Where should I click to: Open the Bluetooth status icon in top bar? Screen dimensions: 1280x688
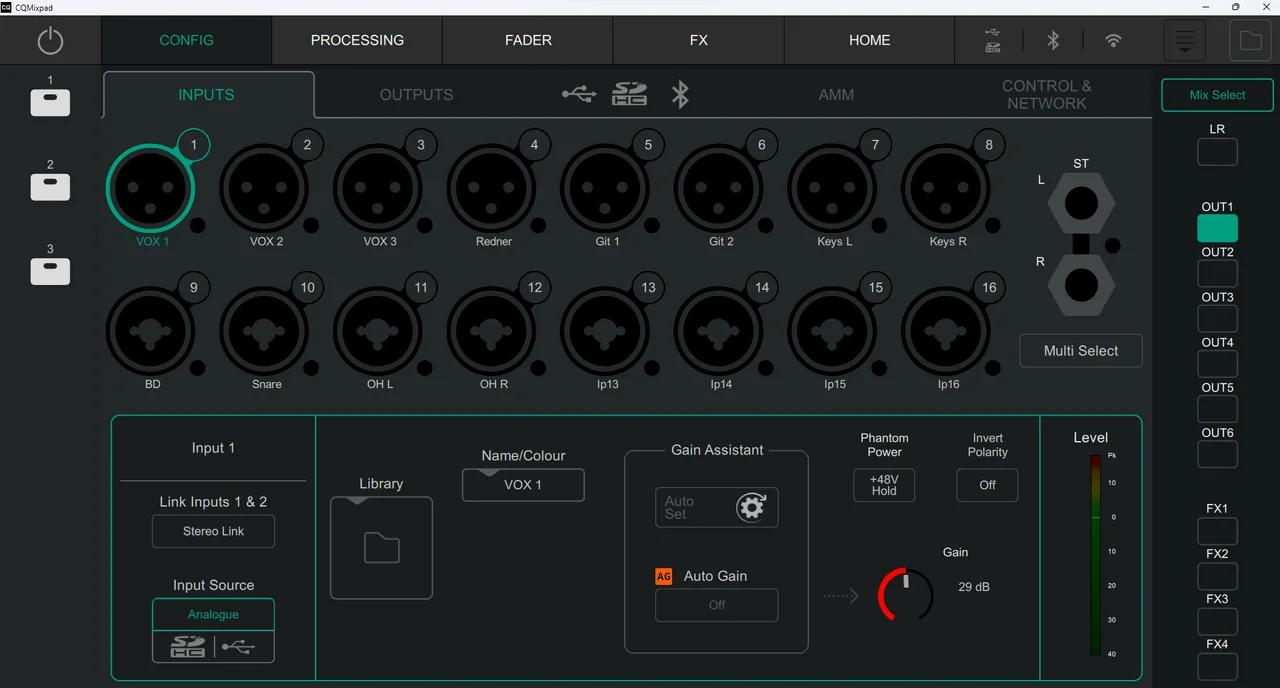click(1053, 41)
